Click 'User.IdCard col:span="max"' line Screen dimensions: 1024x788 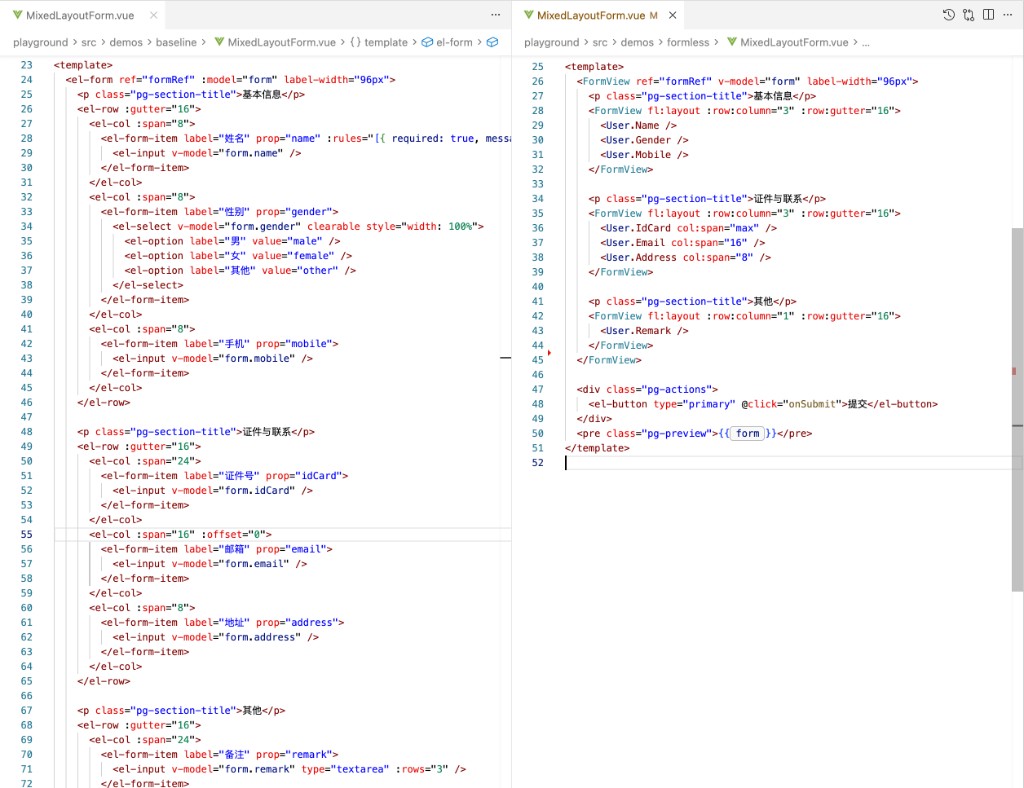688,228
